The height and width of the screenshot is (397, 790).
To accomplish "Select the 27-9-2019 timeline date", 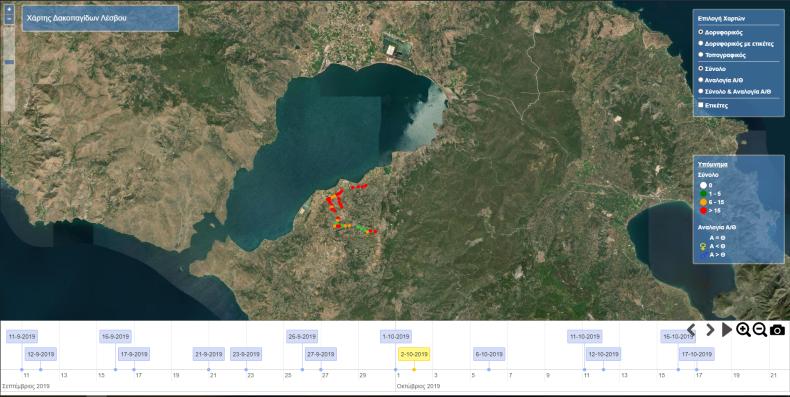I will pos(321,354).
